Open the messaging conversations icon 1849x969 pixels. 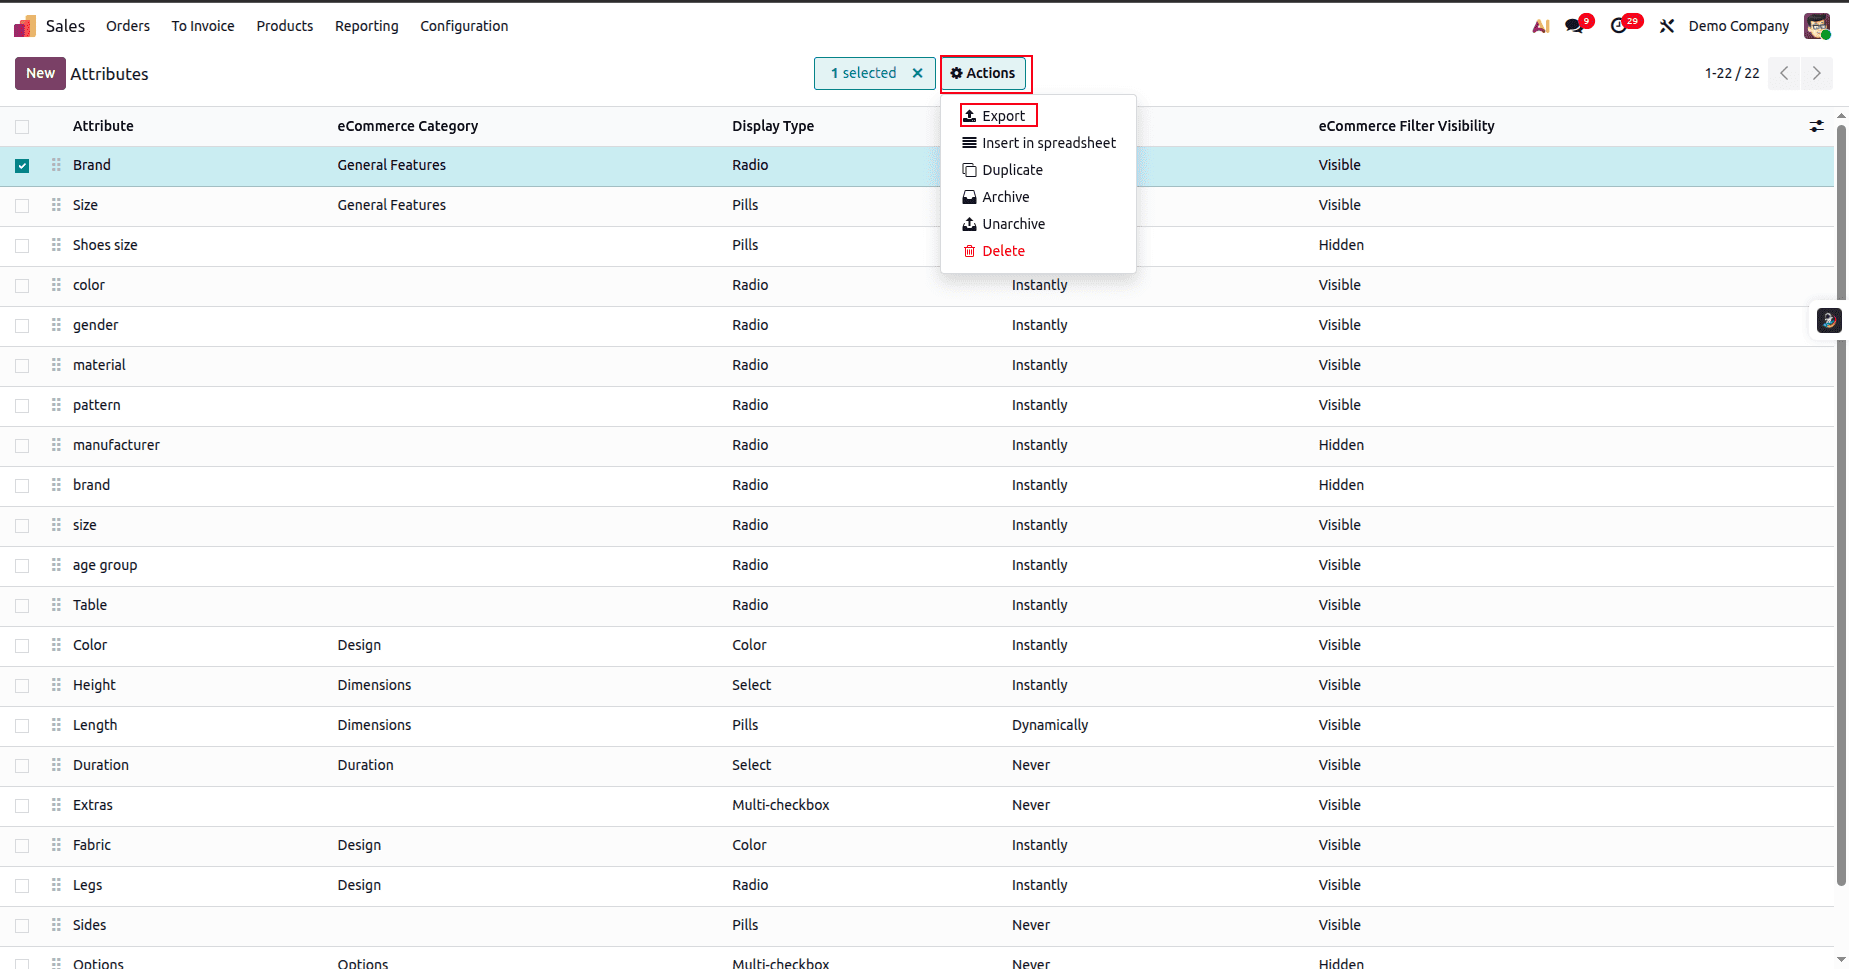pos(1575,24)
